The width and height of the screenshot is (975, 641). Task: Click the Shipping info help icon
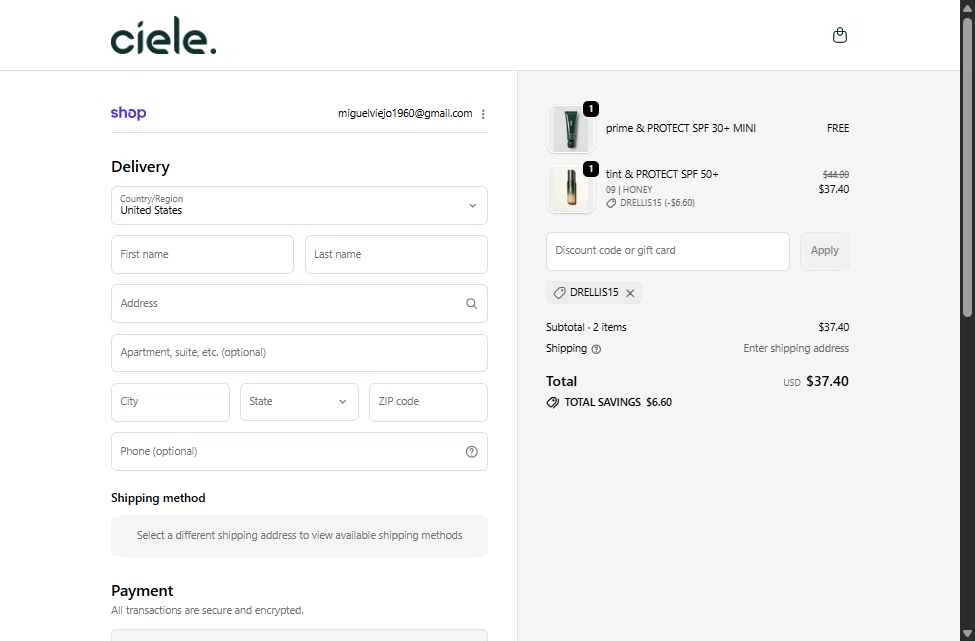click(x=596, y=349)
